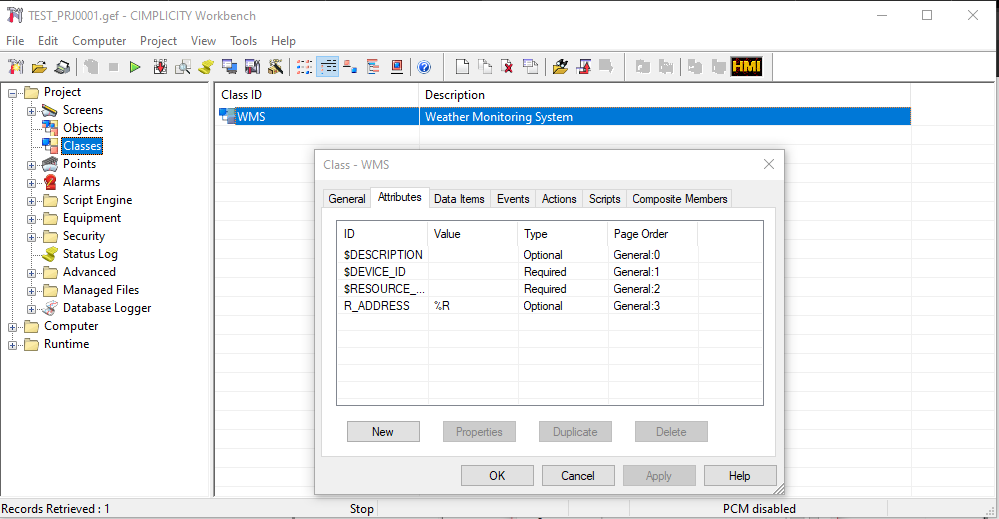Click Cancel in the Class dialog
This screenshot has height=519, width=999.
click(578, 476)
